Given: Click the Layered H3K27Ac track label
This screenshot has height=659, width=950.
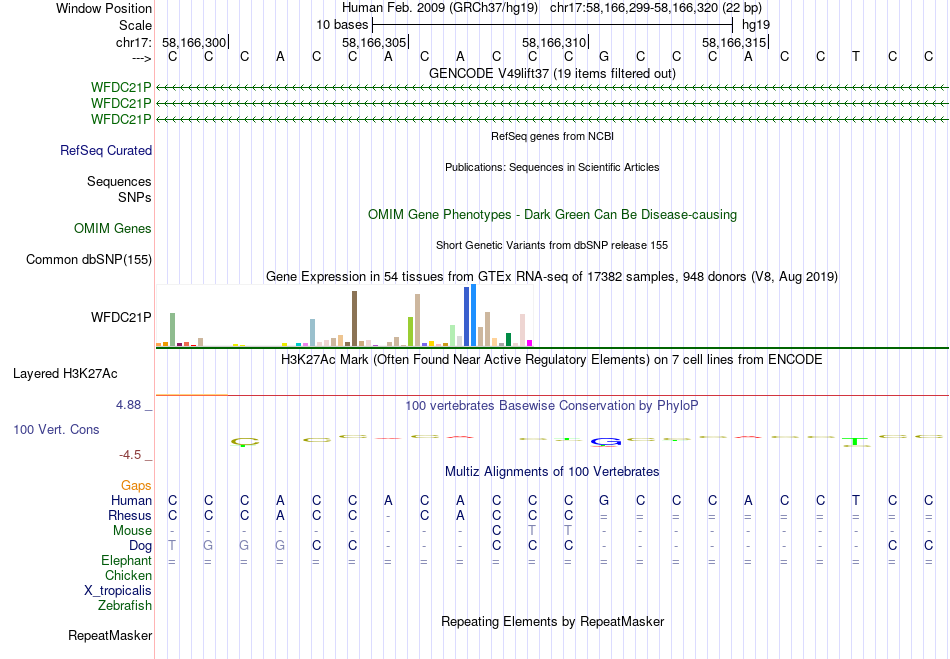Looking at the screenshot, I should pos(65,374).
